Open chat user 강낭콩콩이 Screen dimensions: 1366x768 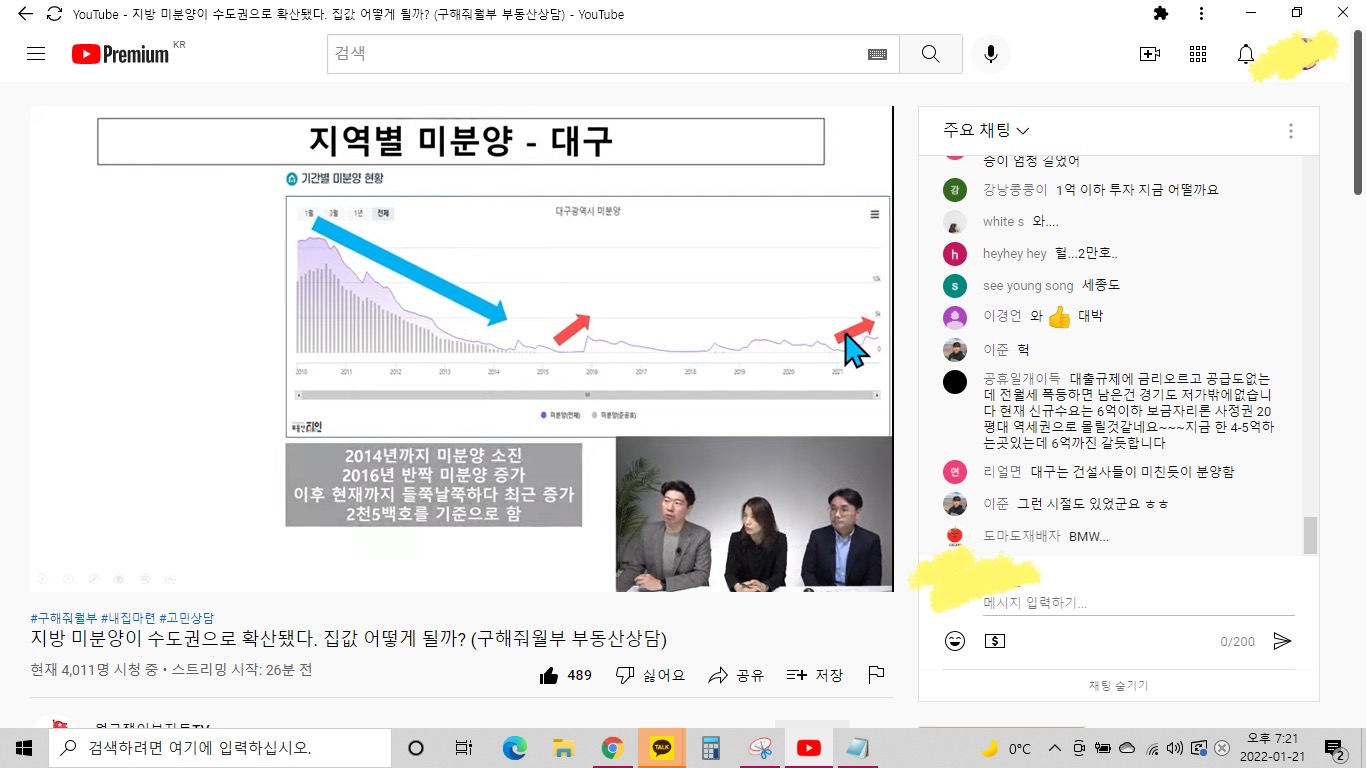click(1015, 190)
